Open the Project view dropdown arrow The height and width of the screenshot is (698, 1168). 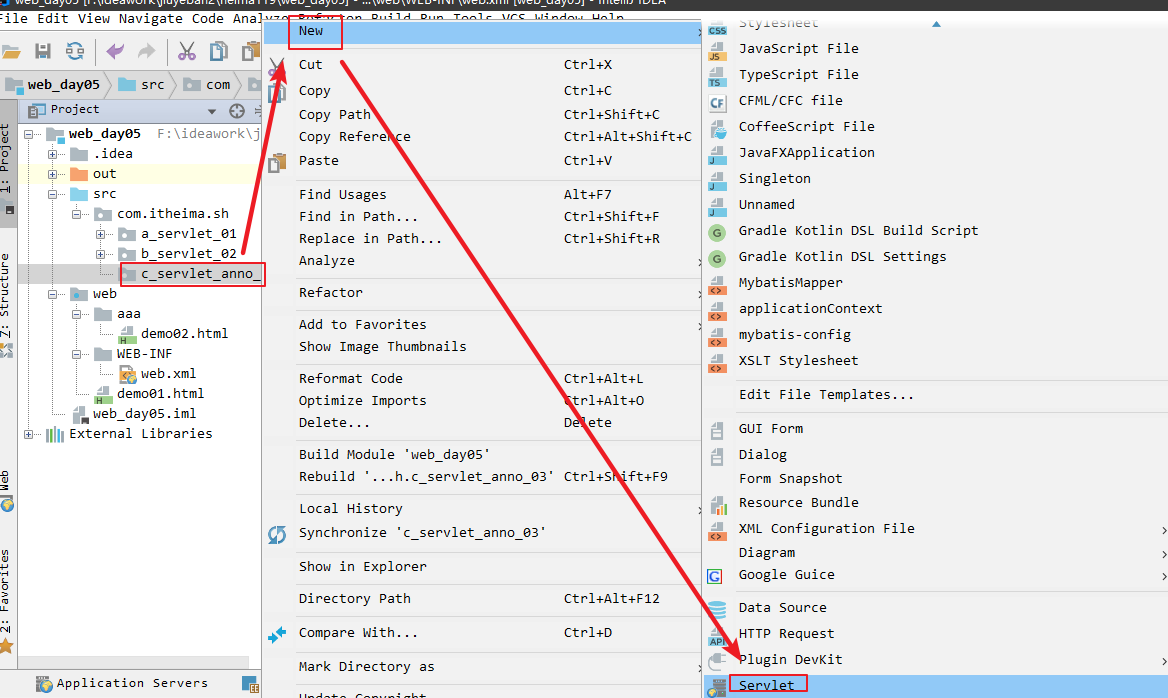tap(212, 111)
